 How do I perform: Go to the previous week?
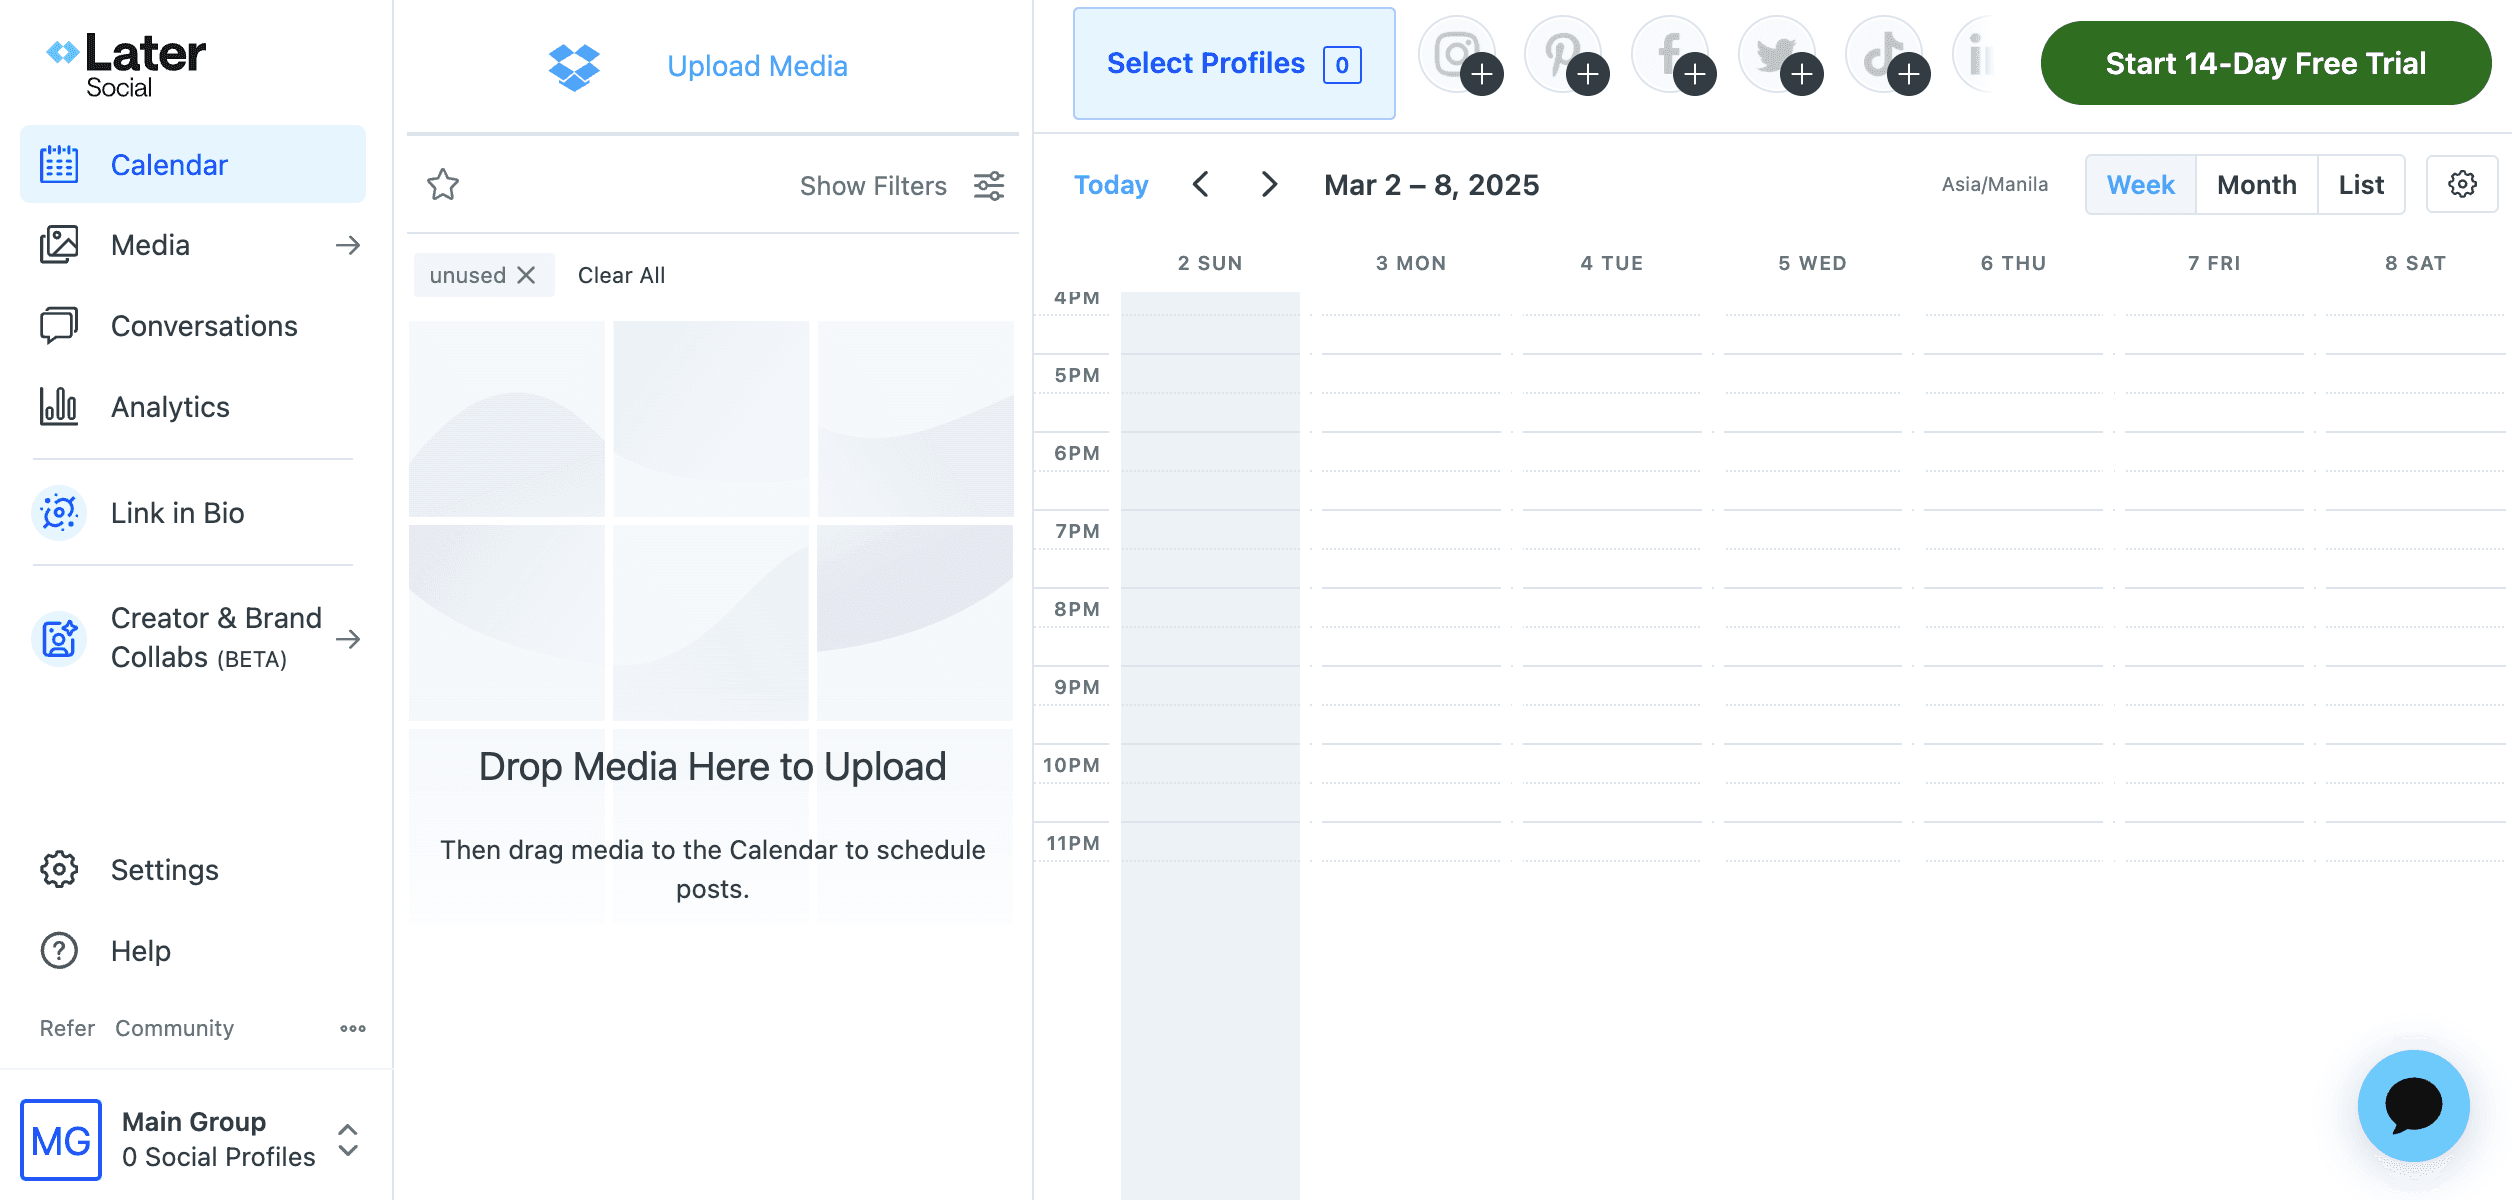[x=1201, y=185]
